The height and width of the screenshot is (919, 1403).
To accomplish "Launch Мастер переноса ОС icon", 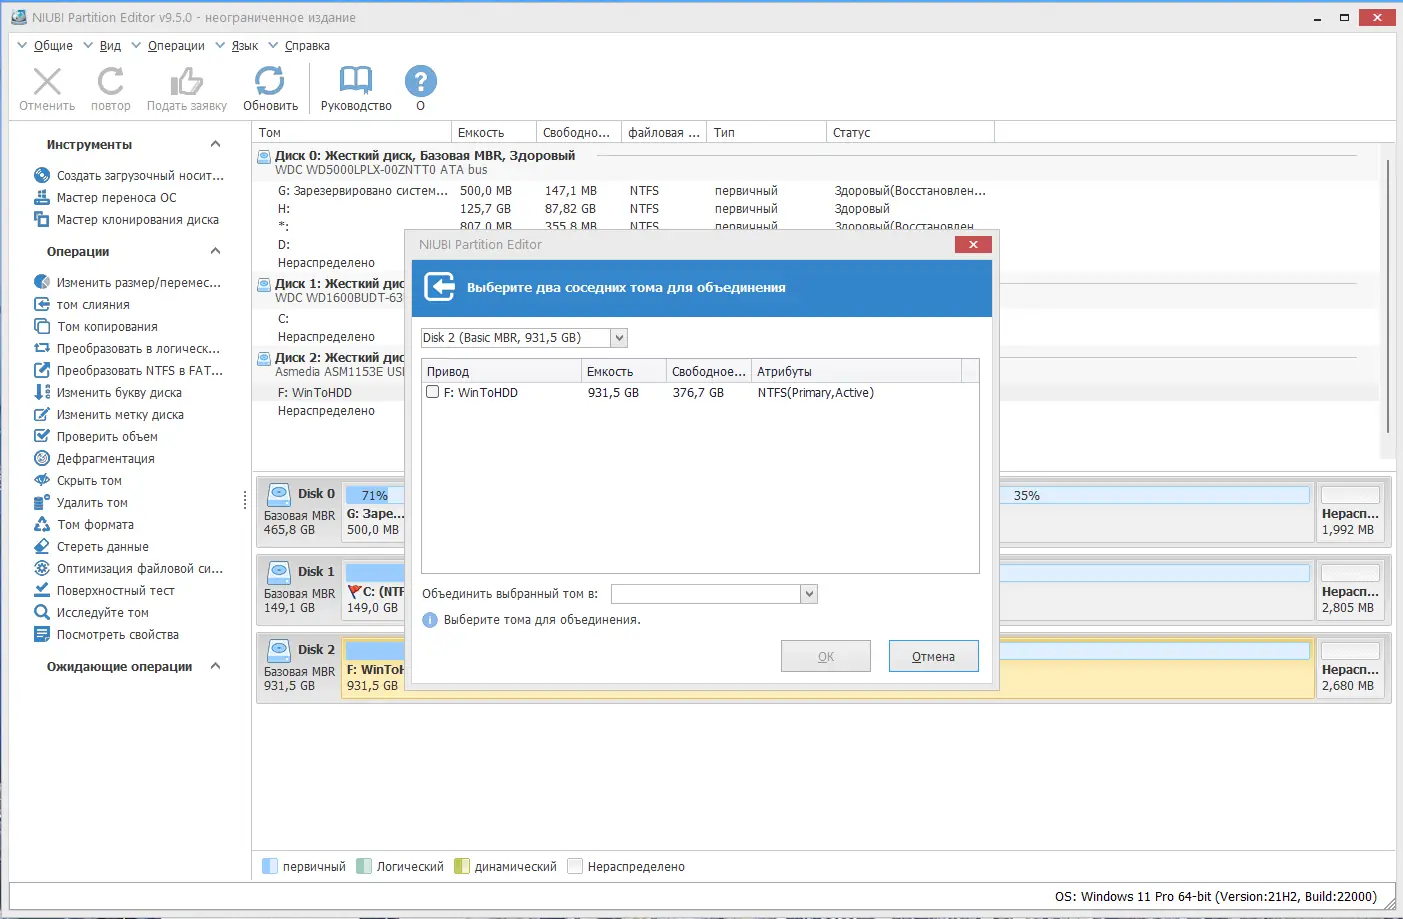I will 42,197.
